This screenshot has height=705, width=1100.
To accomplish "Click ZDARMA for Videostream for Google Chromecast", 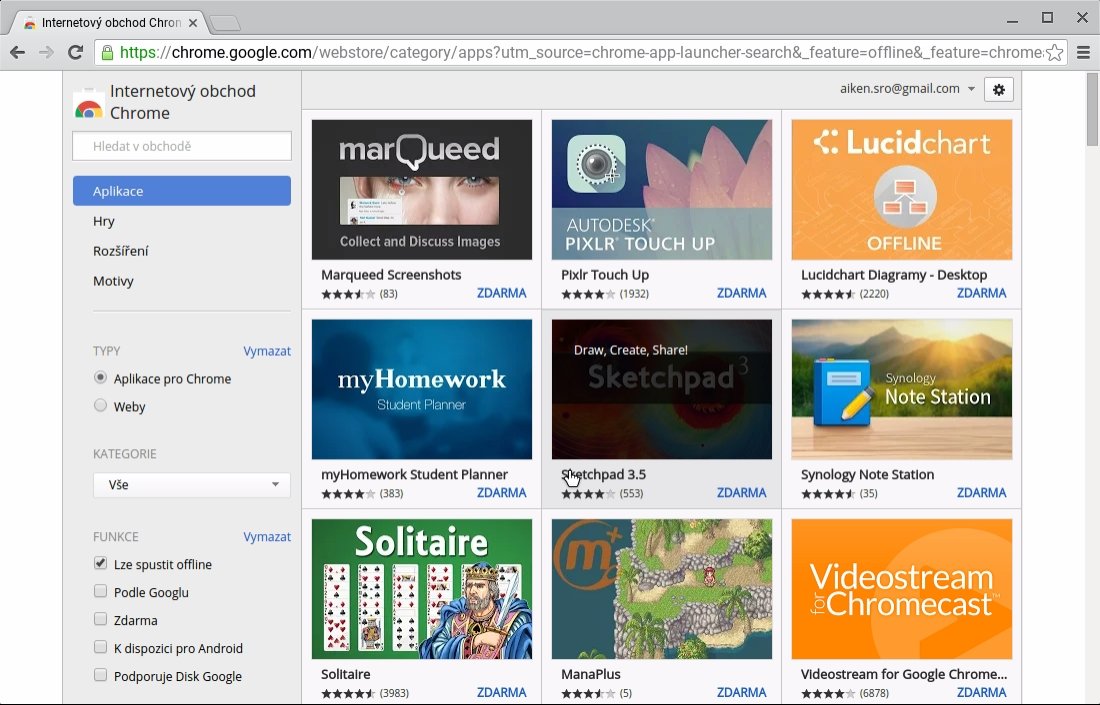I will (x=981, y=692).
